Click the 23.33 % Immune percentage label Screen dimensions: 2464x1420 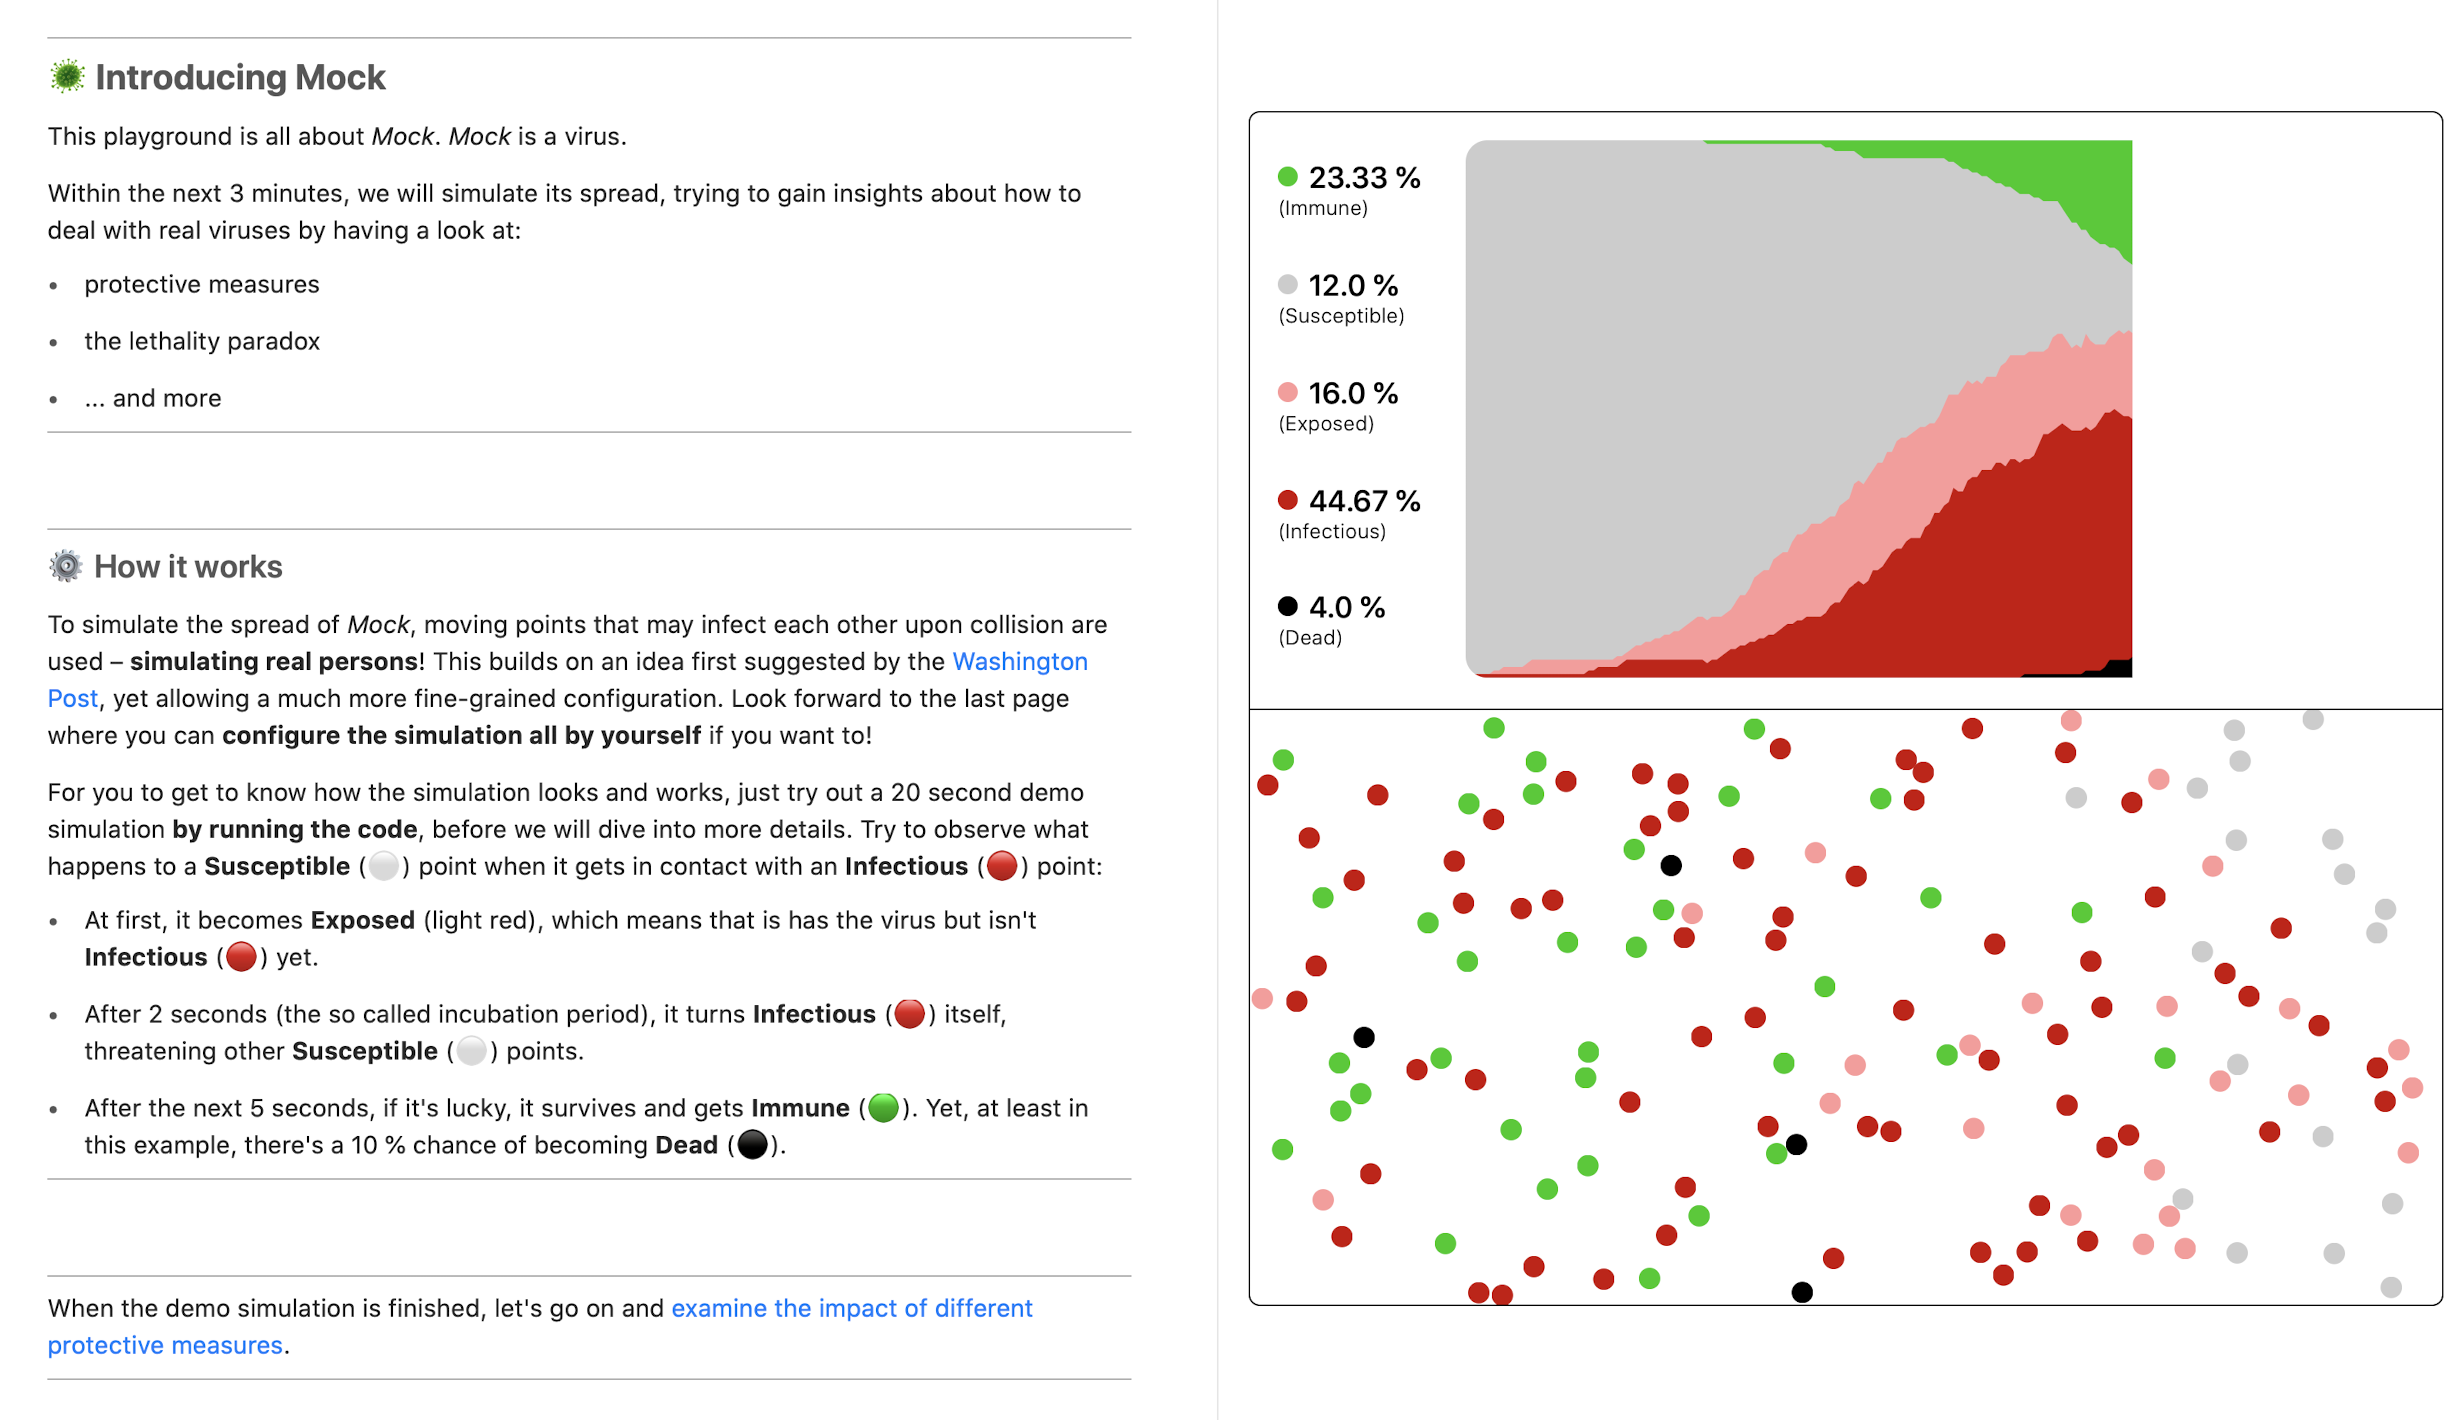pos(1364,178)
